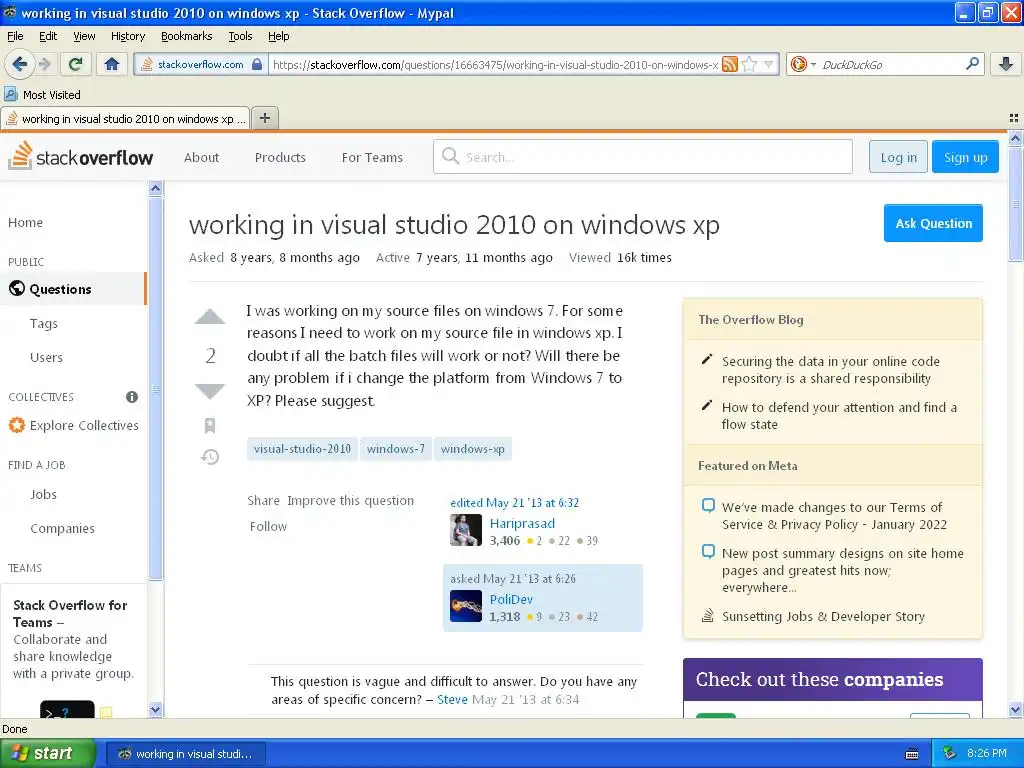1024x768 pixels.
Task: Click the windows-7 tag
Action: click(396, 449)
